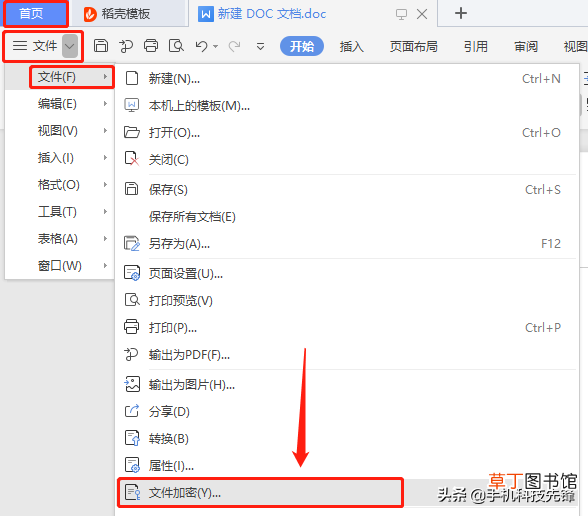Expand the 表格(A) submenu
This screenshot has width=588, height=516.
pos(60,238)
